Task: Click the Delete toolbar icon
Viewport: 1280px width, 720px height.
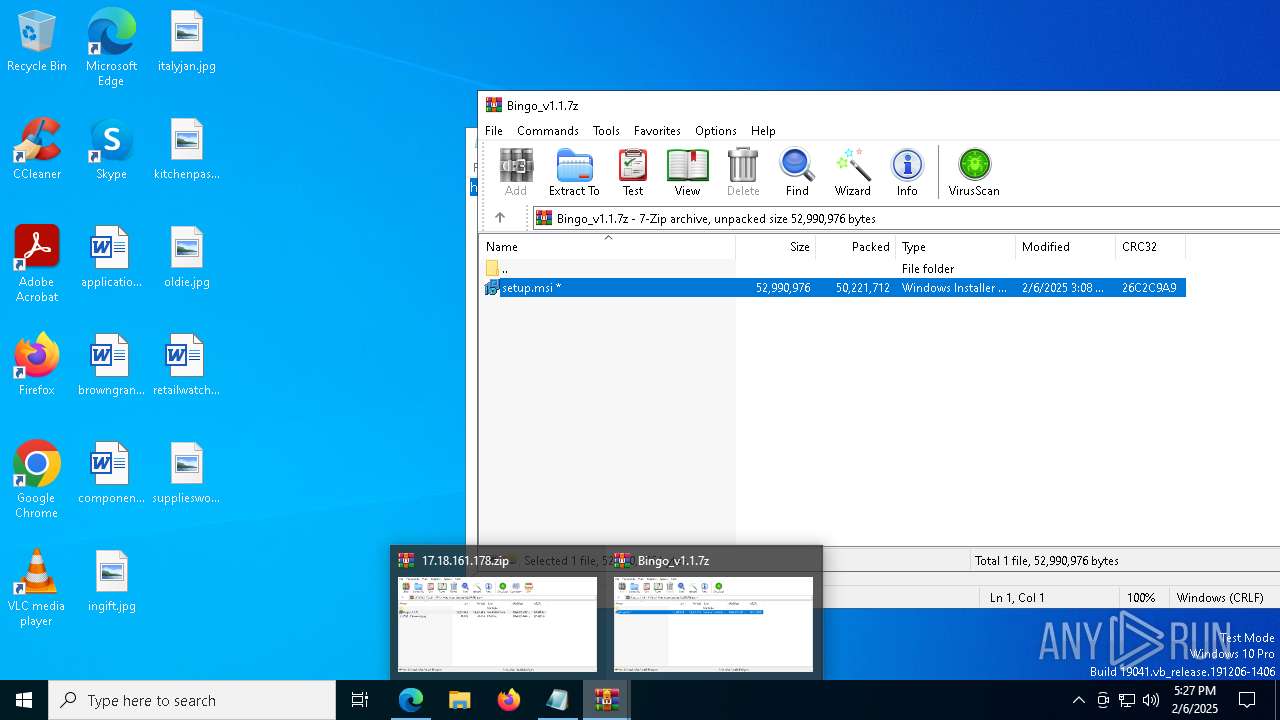Action: (x=743, y=172)
